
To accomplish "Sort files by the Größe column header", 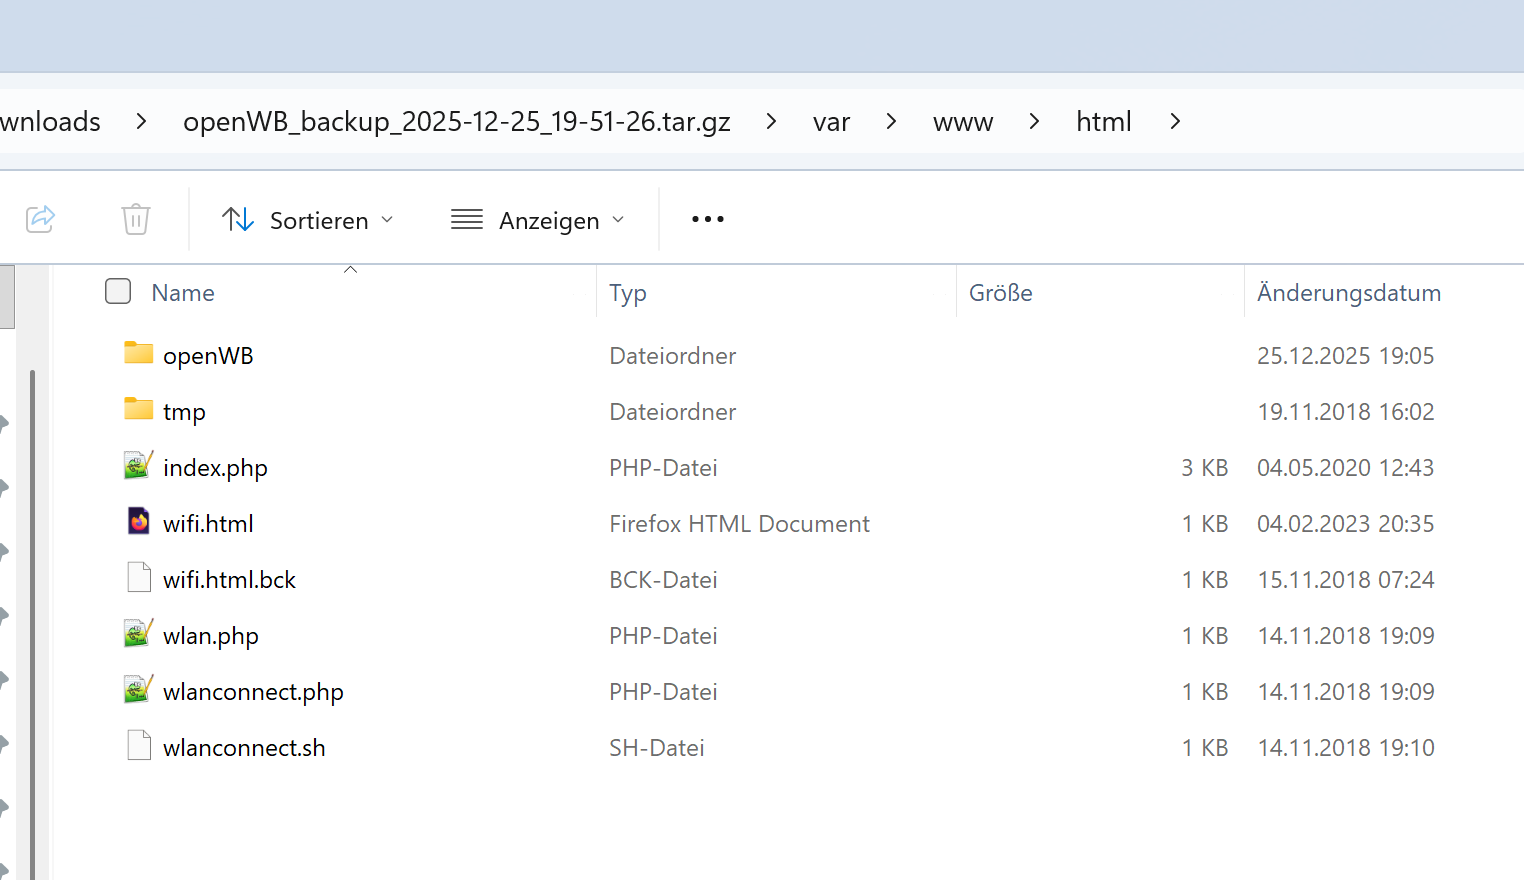I will pyautogui.click(x=1000, y=292).
